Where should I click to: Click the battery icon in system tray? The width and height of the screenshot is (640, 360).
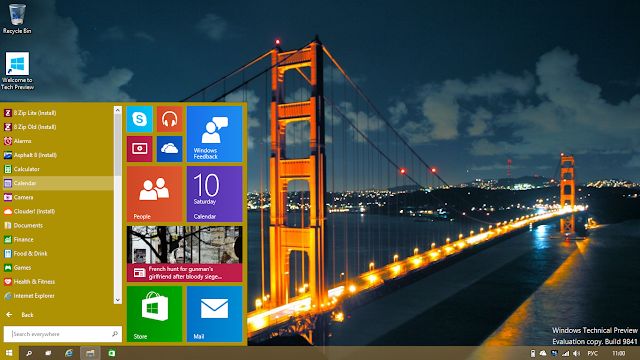point(533,353)
